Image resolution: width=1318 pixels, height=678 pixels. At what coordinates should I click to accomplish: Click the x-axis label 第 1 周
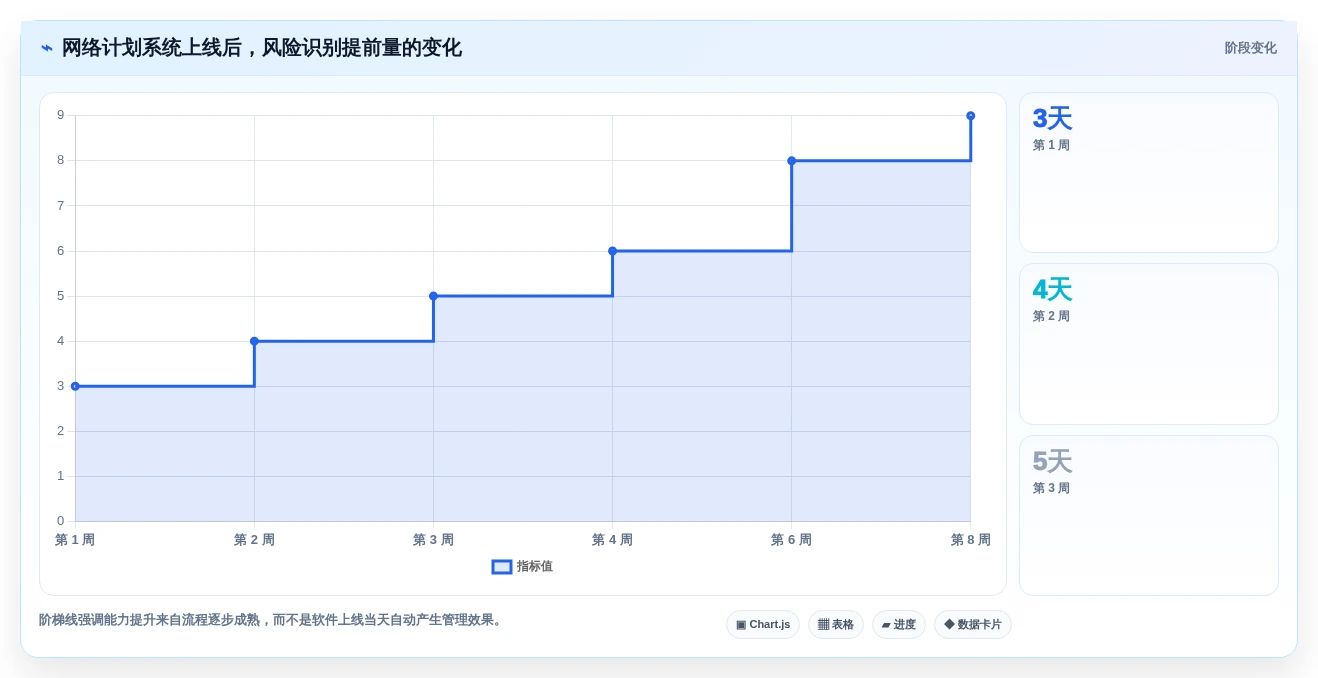75,540
